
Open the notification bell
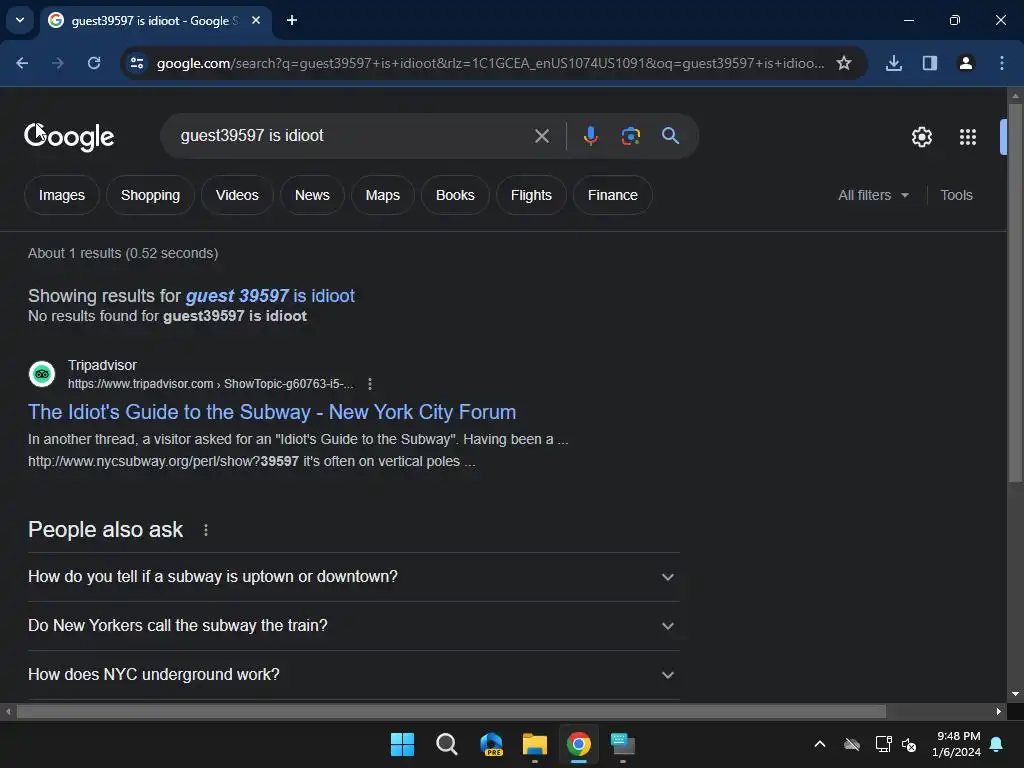click(997, 744)
